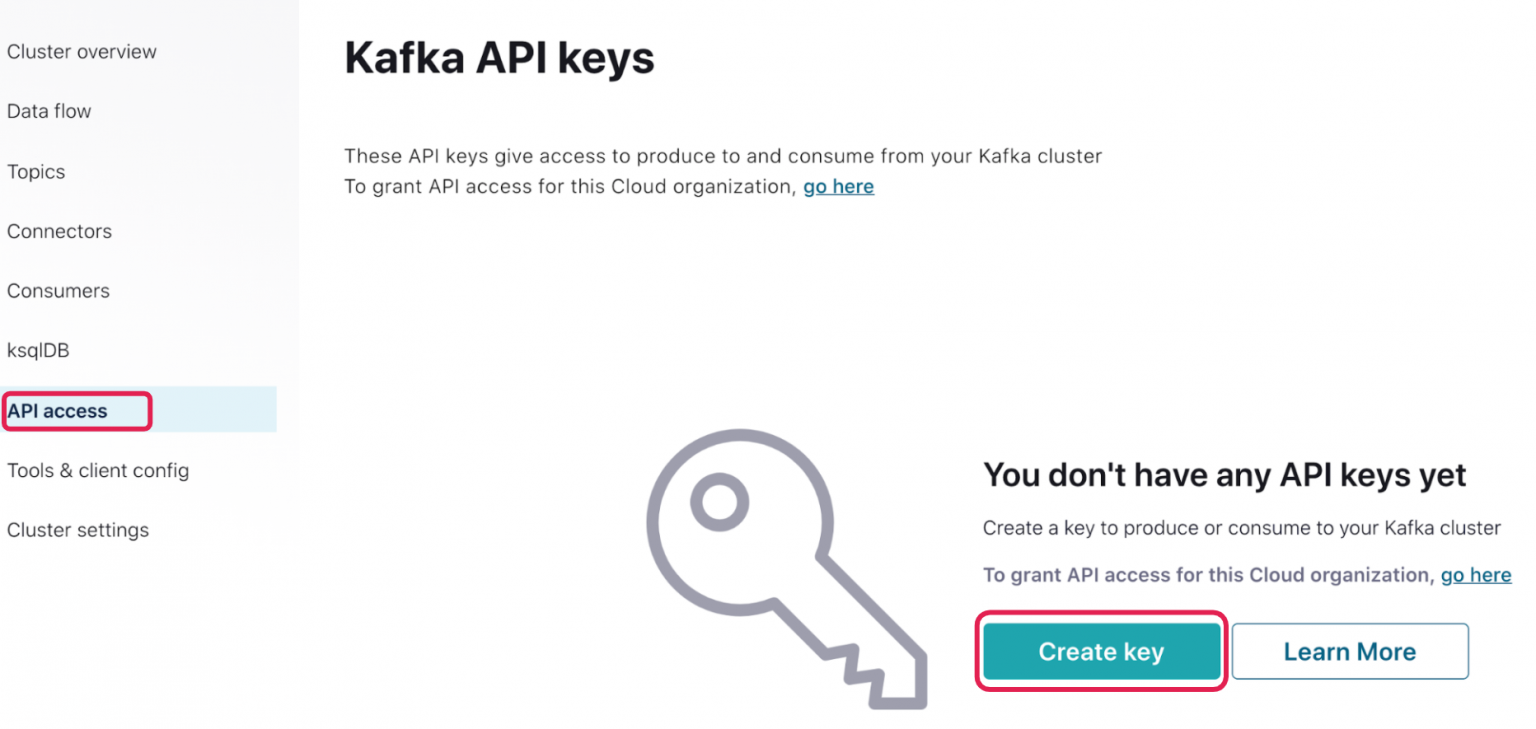Viewport: 1536px width, 729px height.
Task: Click top "To grant API access" sentence text
Action: point(570,187)
